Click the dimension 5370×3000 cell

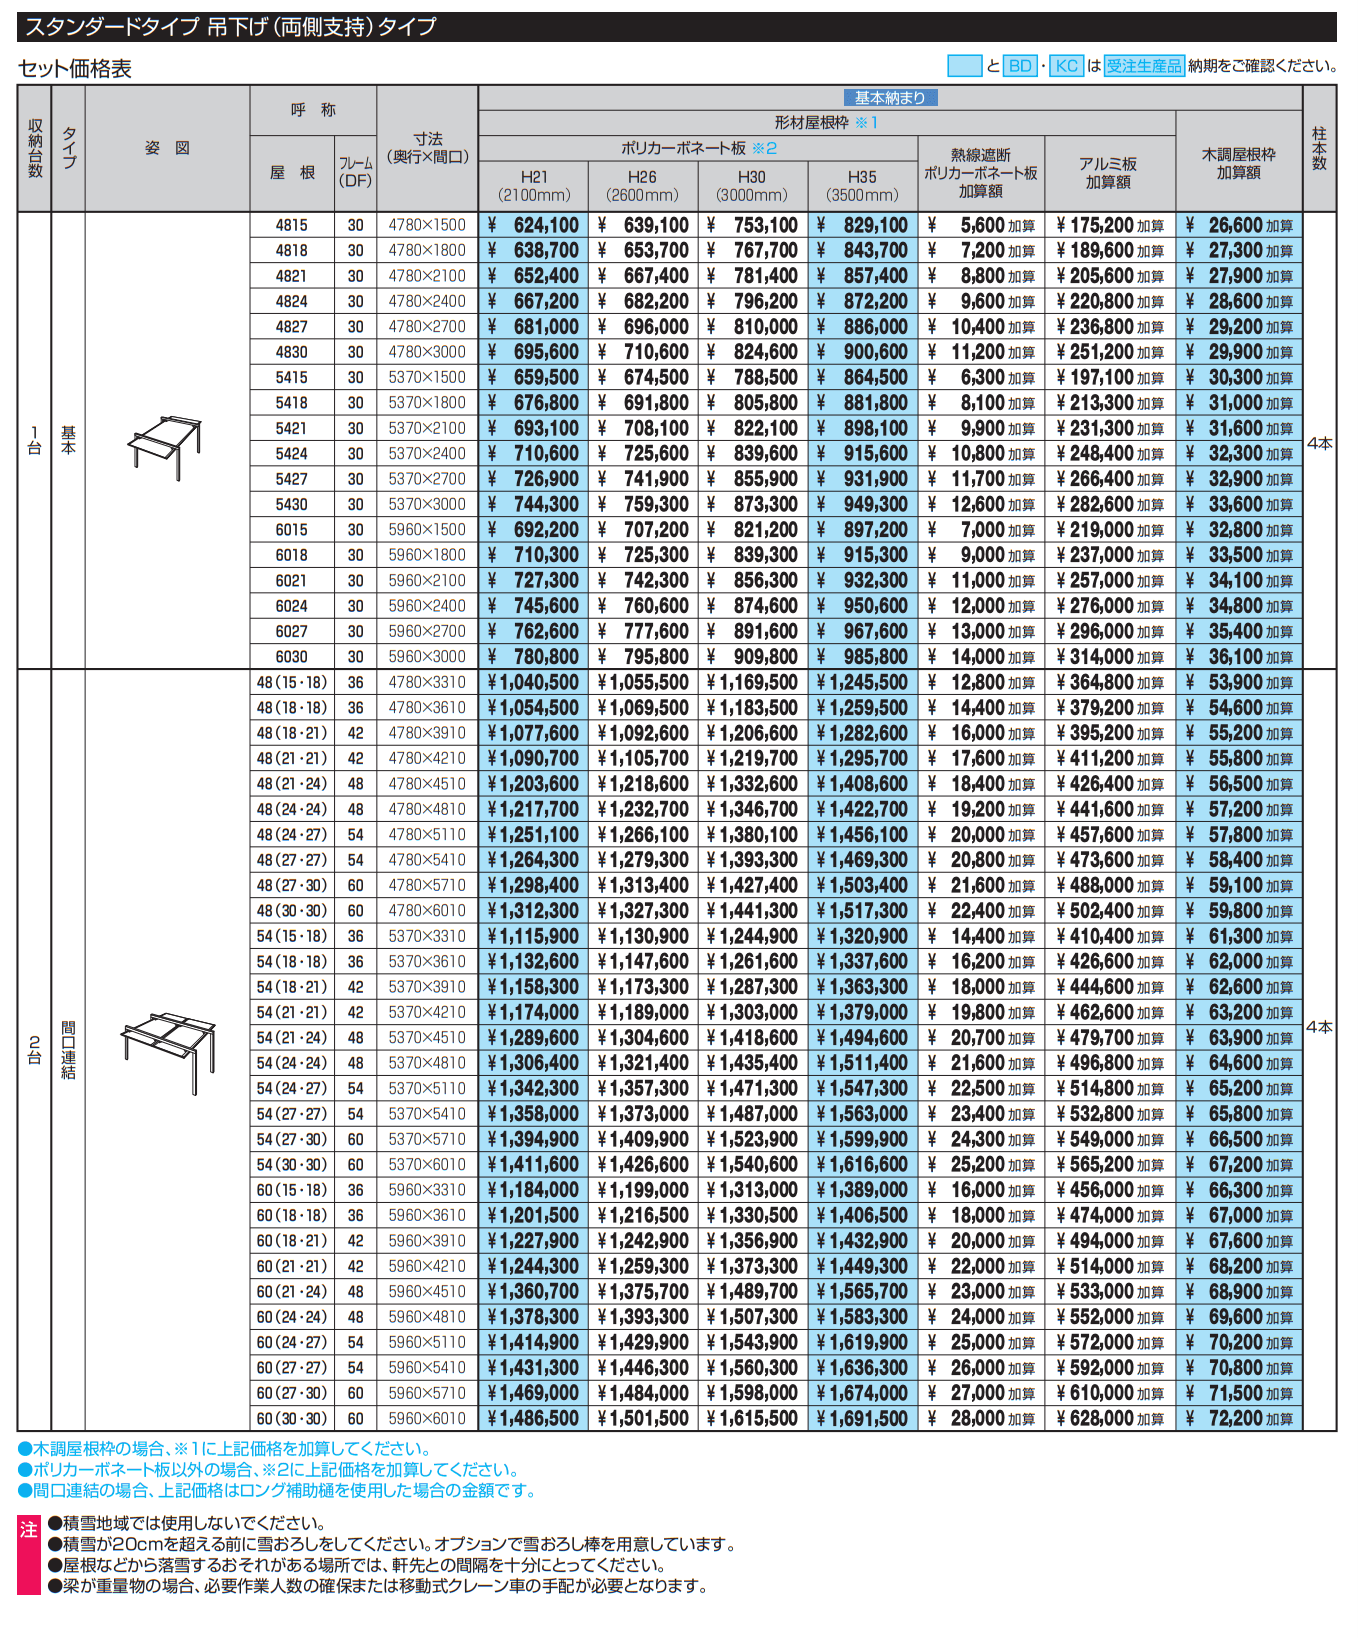(x=427, y=505)
